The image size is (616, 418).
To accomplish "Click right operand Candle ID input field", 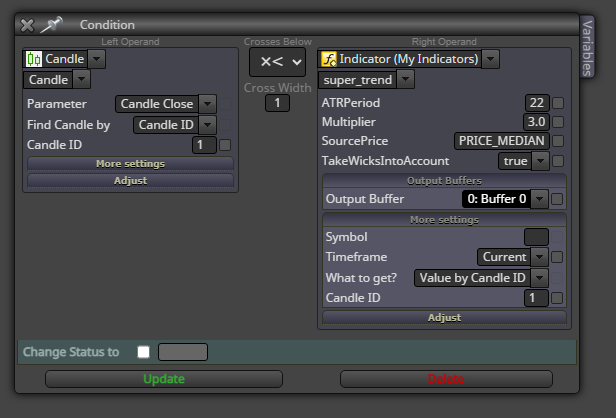I will pos(536,298).
